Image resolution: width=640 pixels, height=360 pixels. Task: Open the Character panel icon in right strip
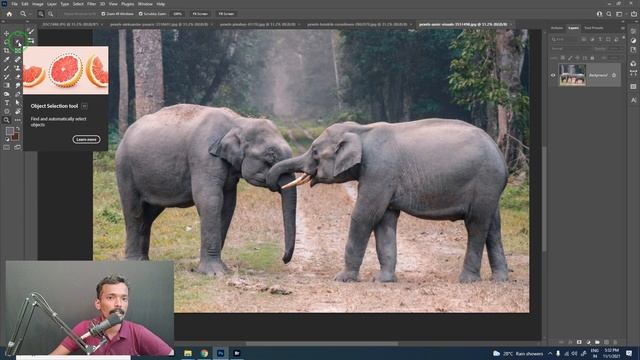633,100
